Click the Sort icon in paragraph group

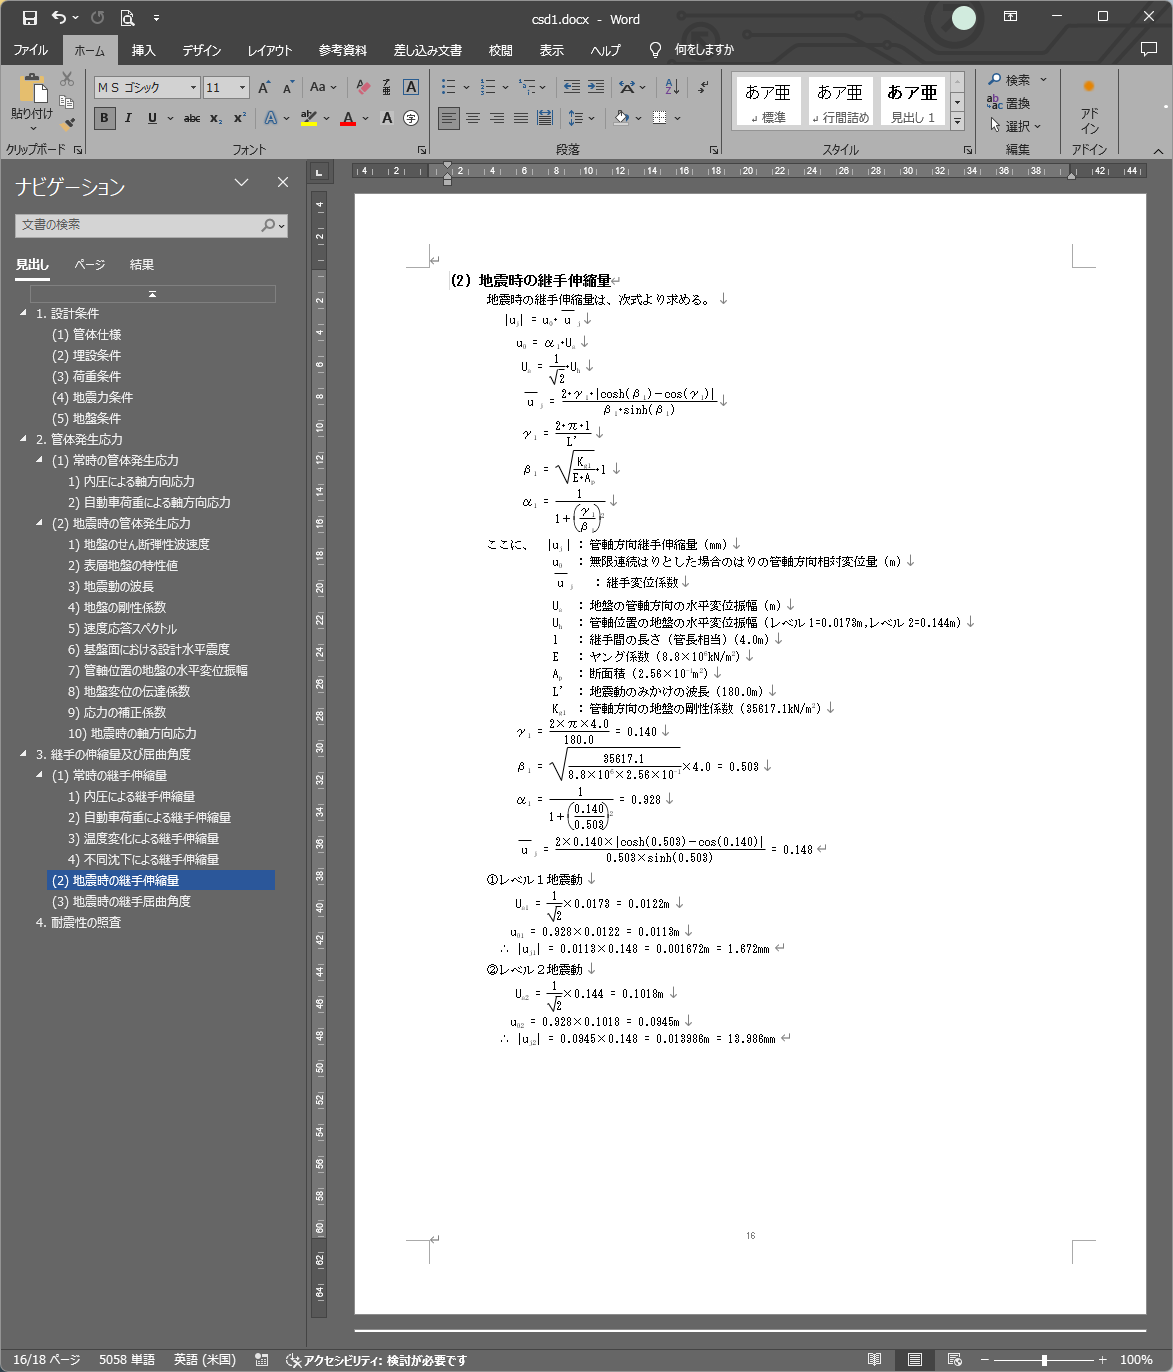[672, 87]
